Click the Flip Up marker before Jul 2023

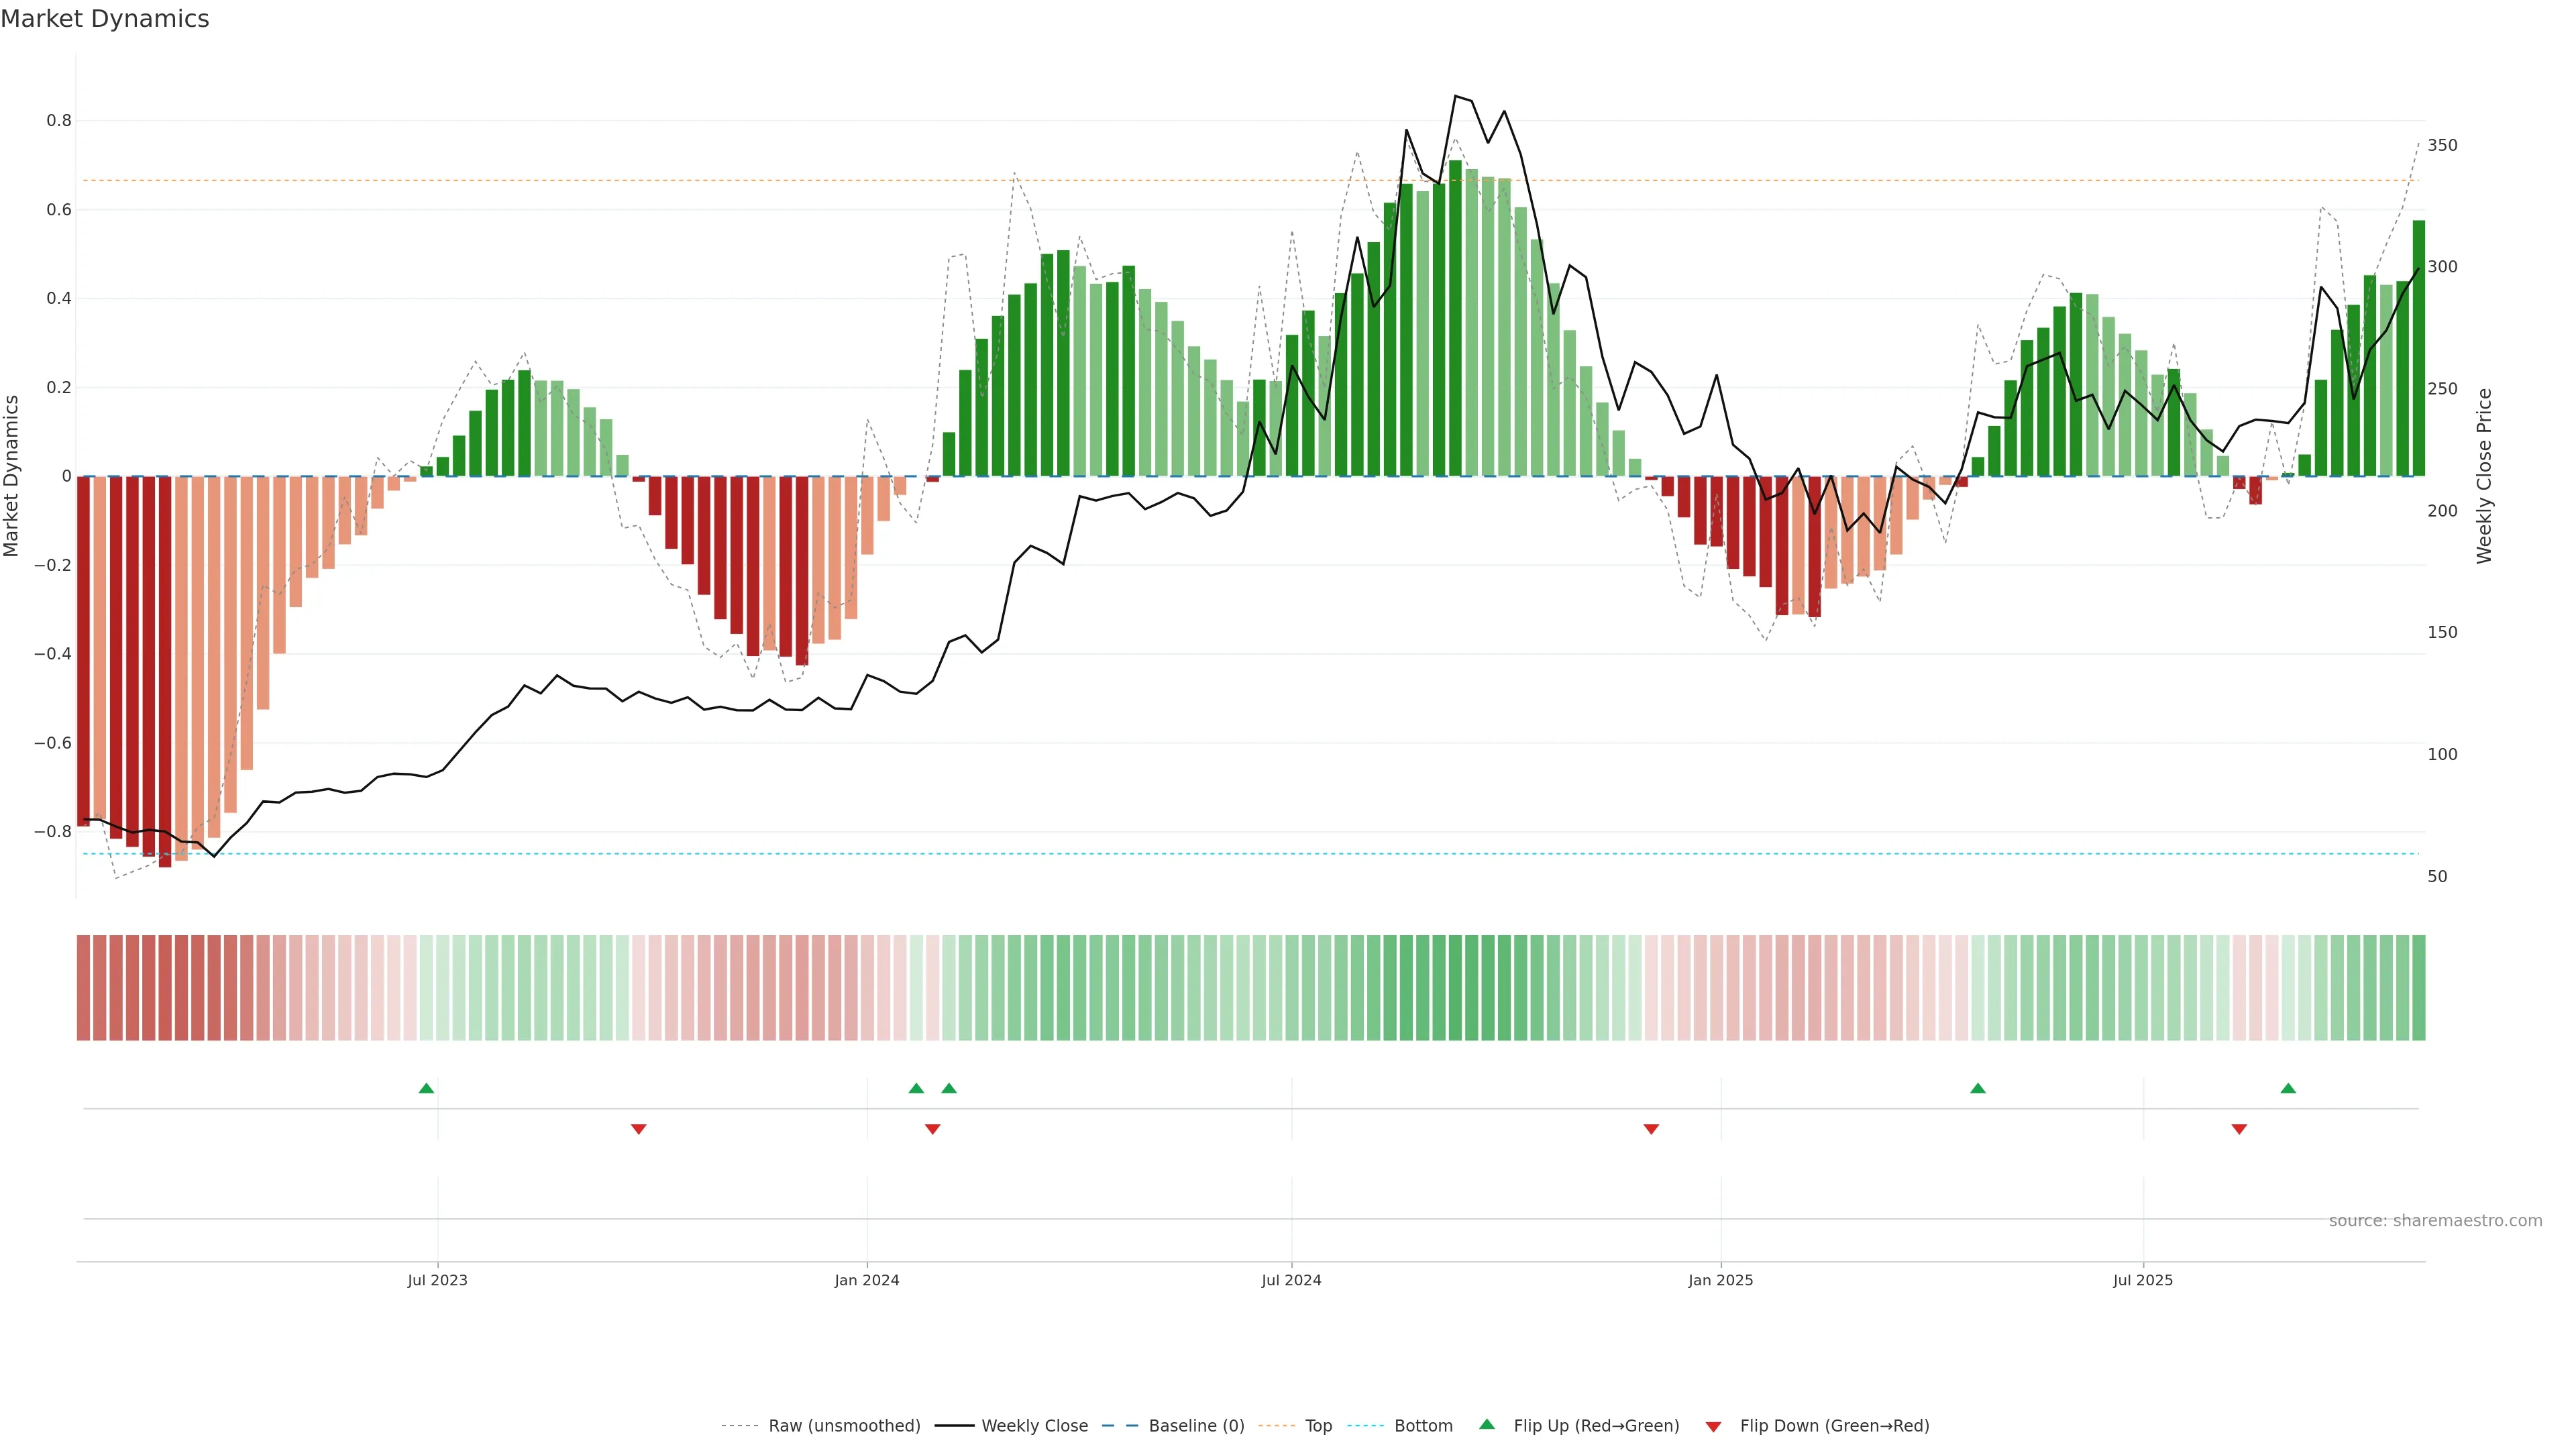[426, 1088]
